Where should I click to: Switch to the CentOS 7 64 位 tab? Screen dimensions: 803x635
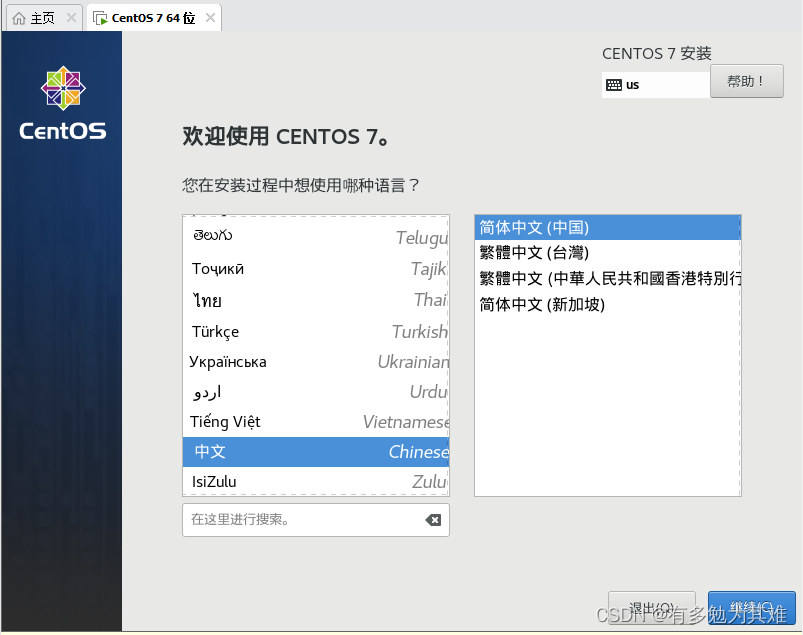tap(154, 18)
